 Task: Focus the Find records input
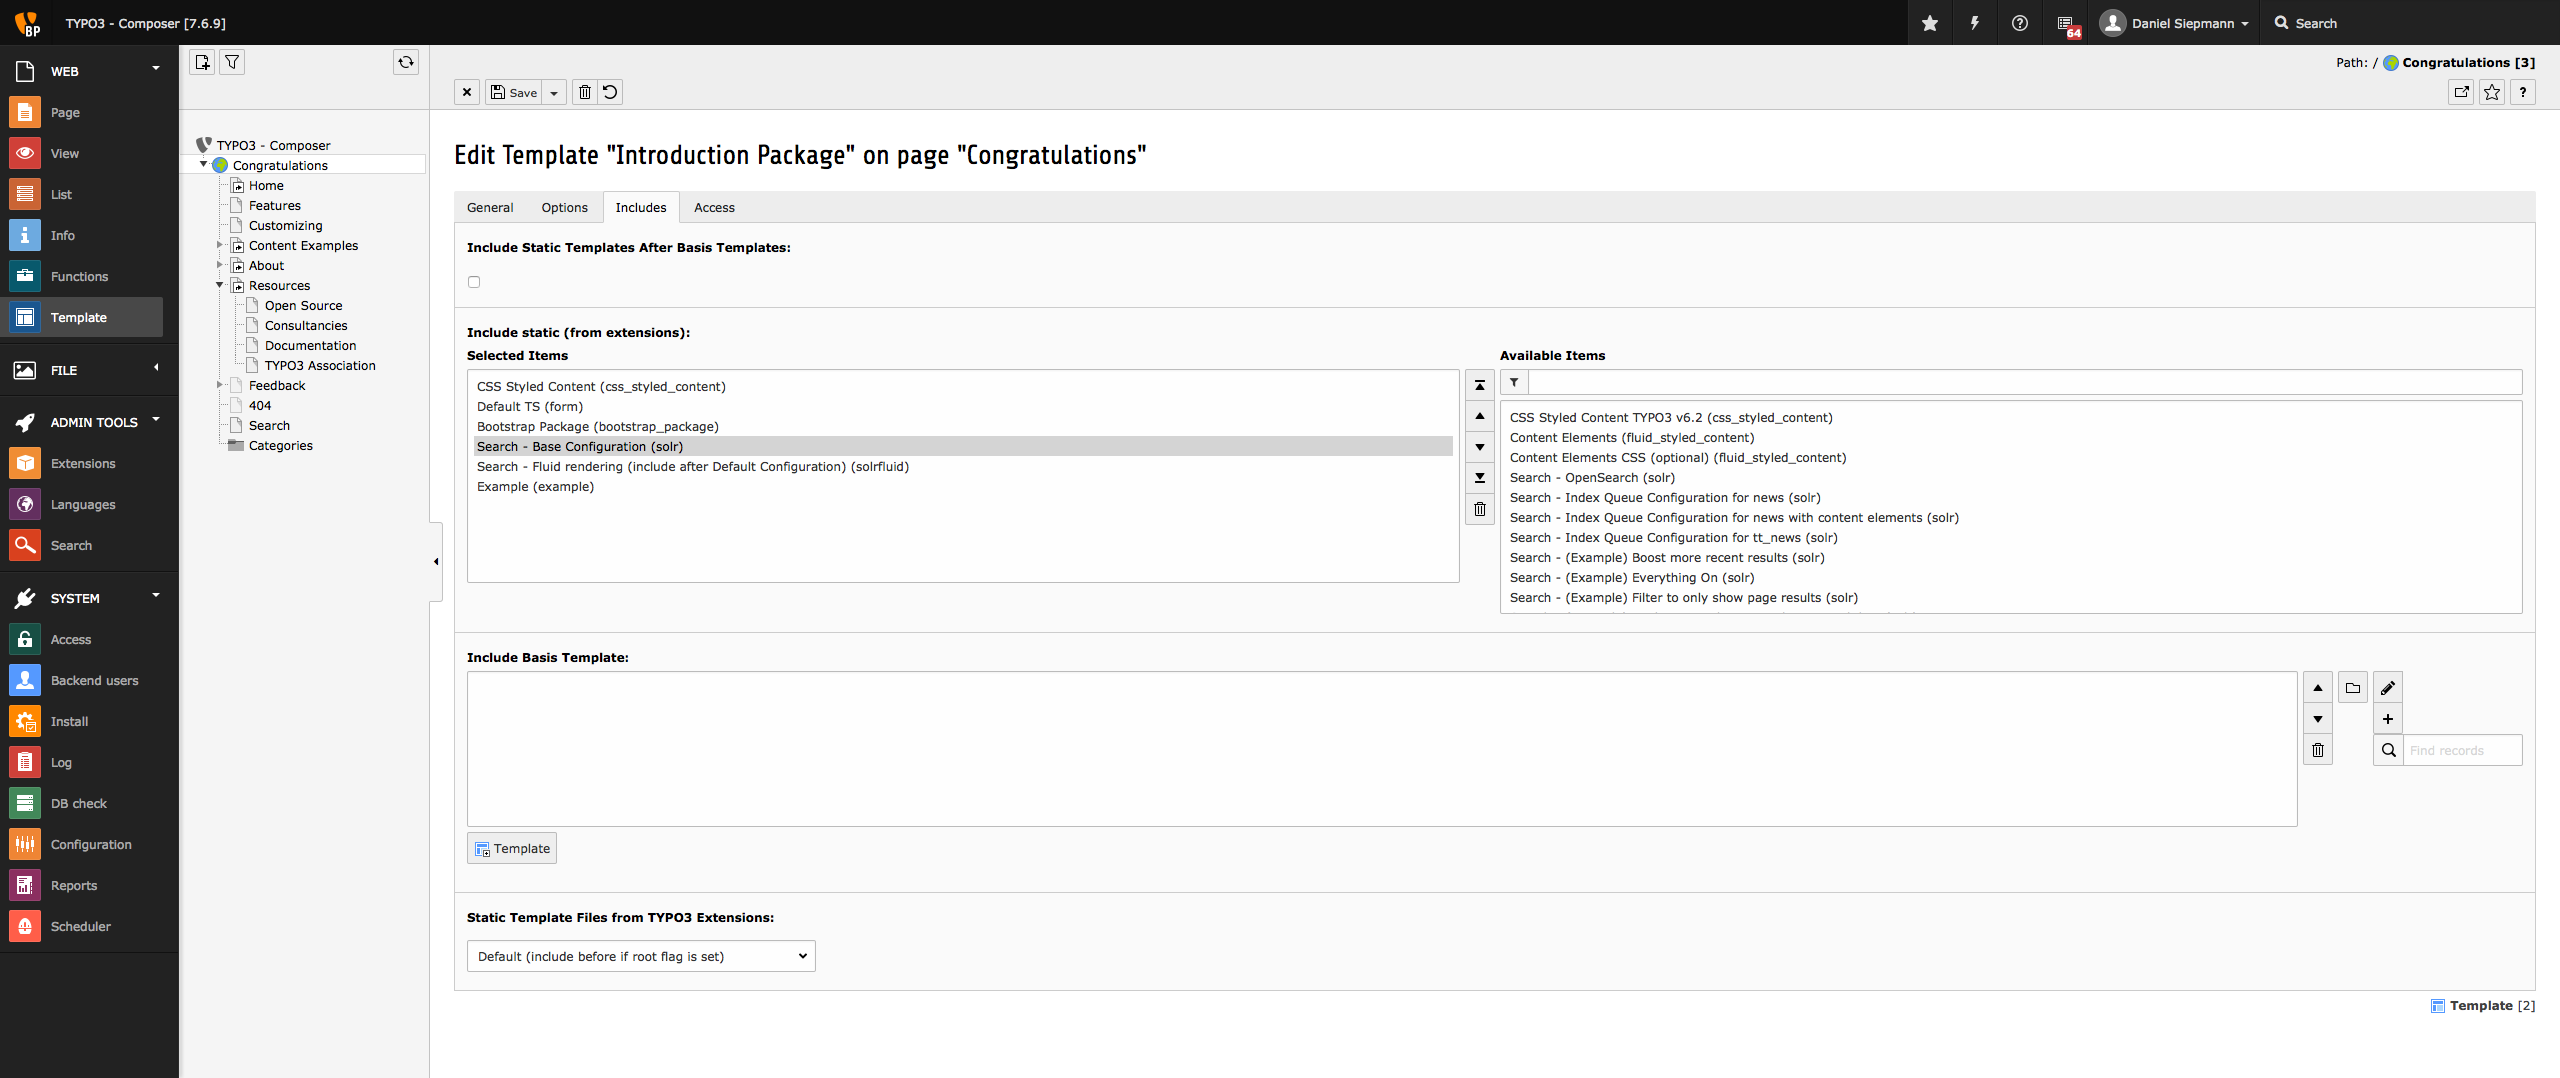(2463, 750)
